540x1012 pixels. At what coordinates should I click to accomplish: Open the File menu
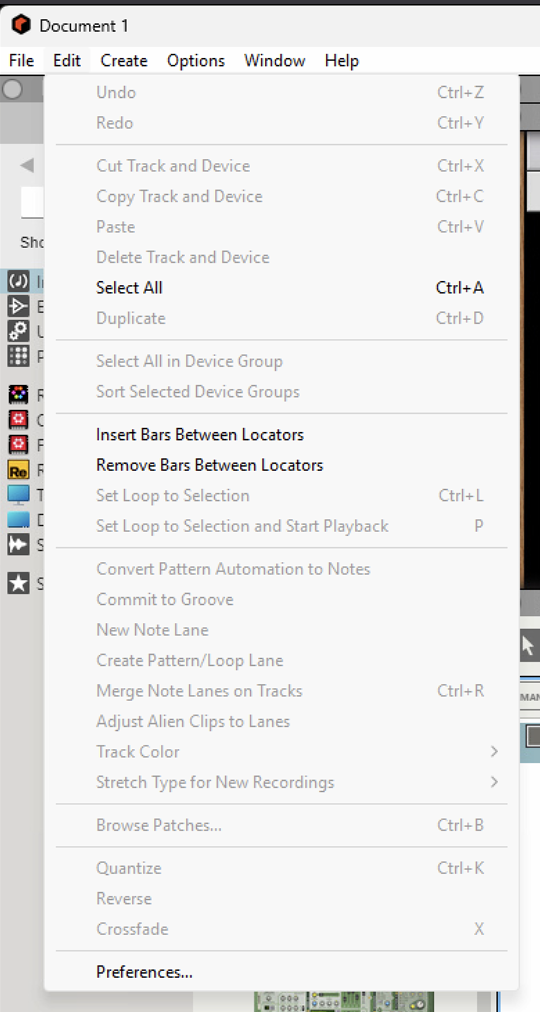pos(21,61)
